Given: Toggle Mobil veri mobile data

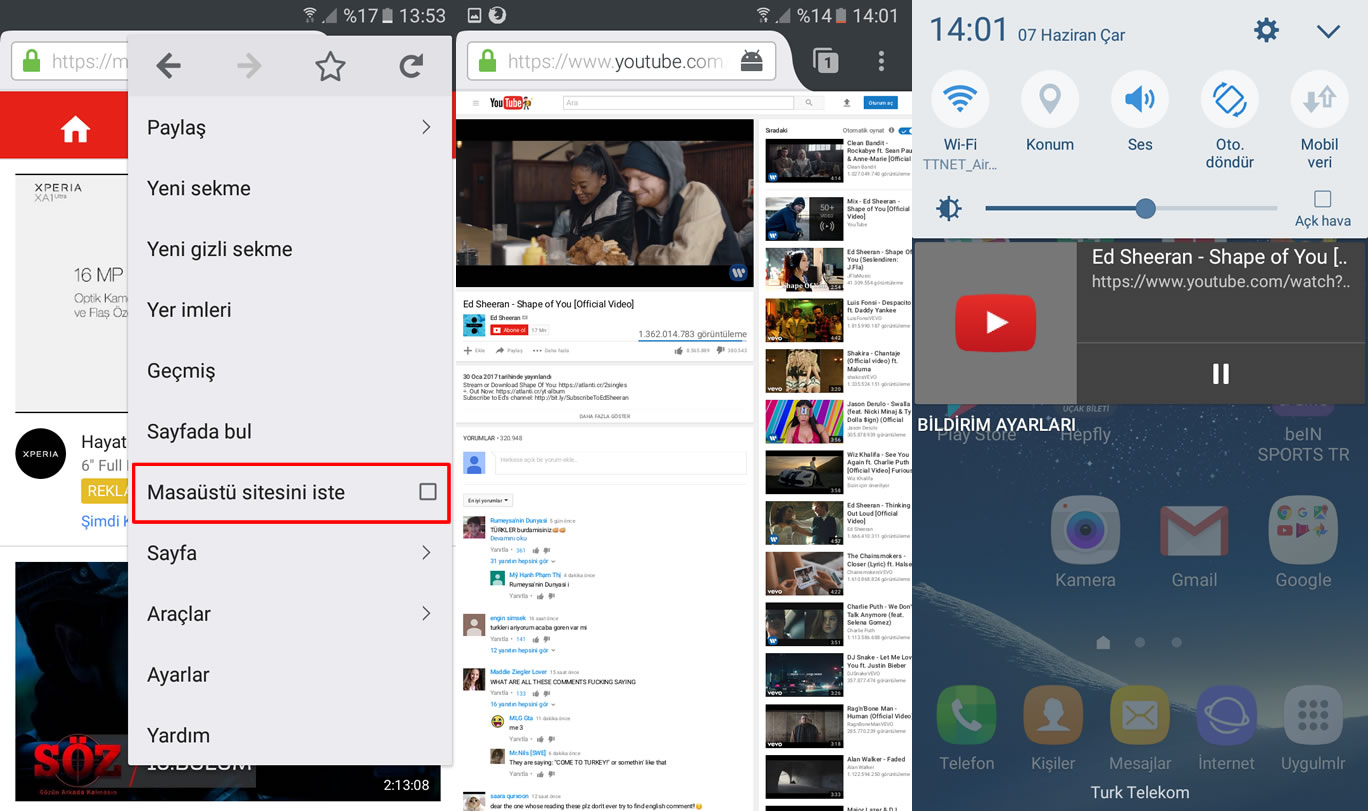Looking at the screenshot, I should (1320, 99).
